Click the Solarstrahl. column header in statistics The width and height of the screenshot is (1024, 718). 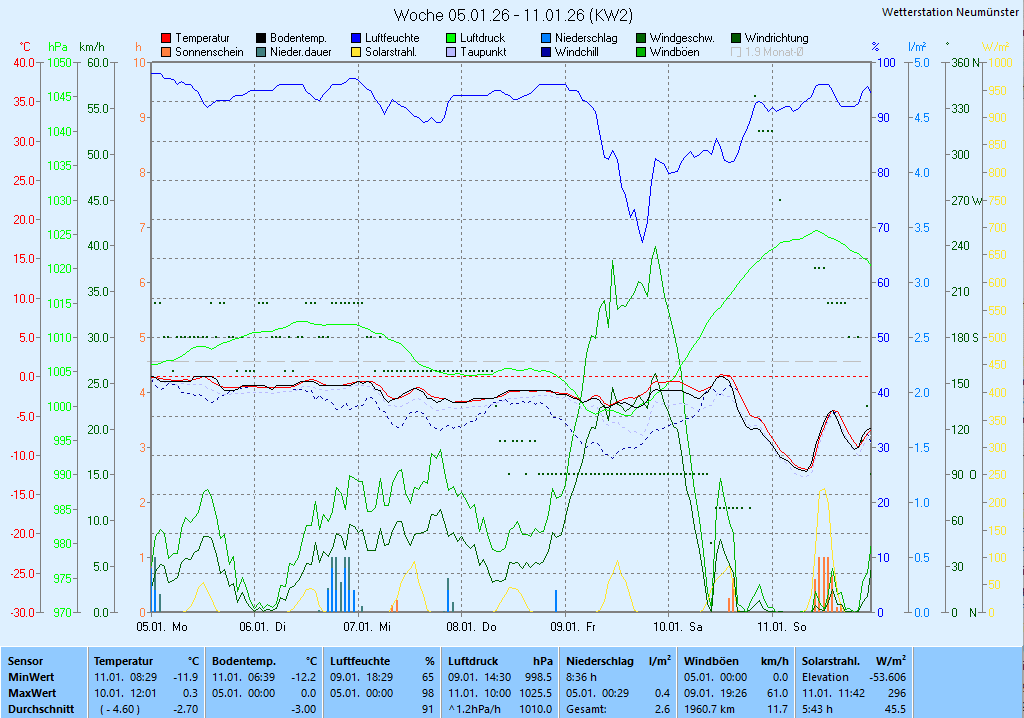[x=829, y=661]
